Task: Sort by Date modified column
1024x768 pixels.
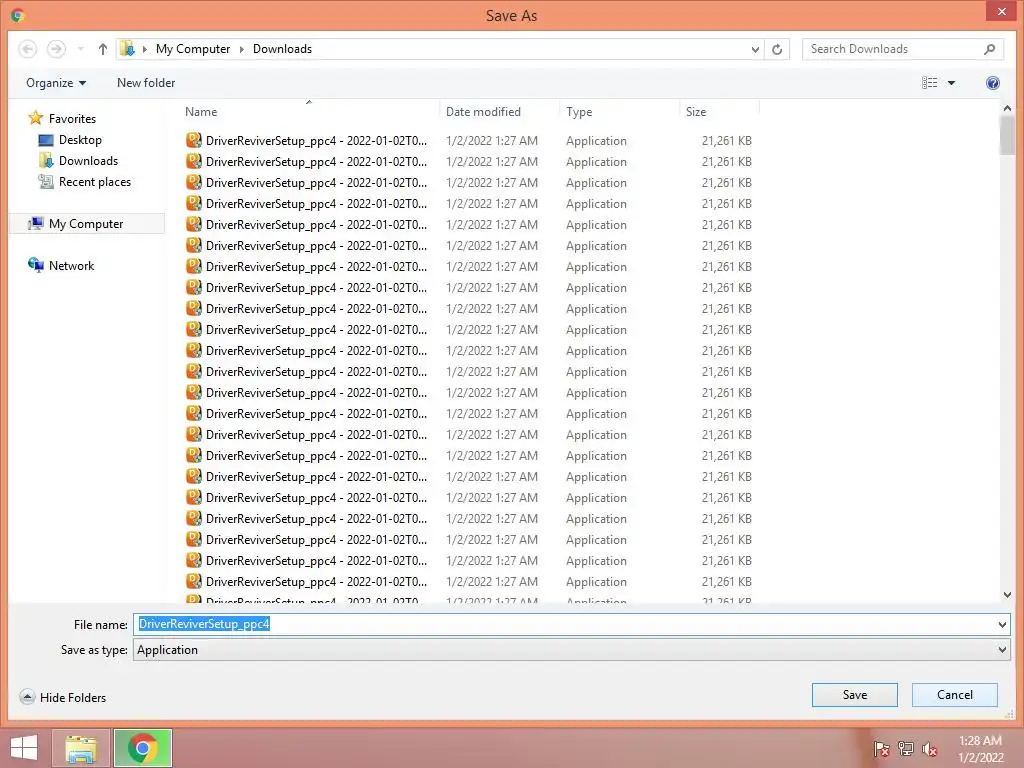Action: pos(500,112)
